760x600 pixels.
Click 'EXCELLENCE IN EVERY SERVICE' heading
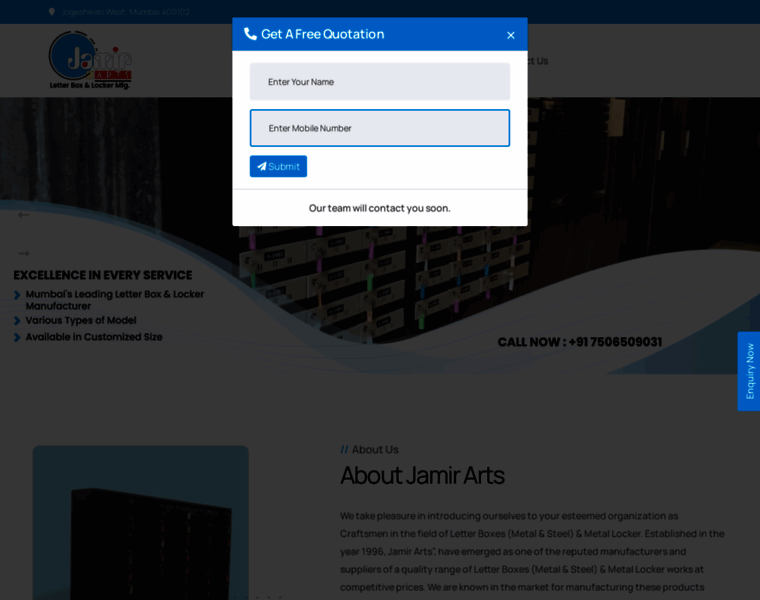pyautogui.click(x=103, y=275)
